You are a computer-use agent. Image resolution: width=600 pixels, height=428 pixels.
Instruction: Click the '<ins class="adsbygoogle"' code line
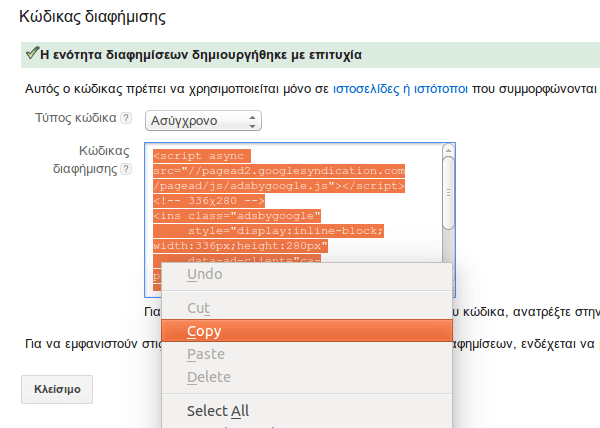(x=237, y=216)
